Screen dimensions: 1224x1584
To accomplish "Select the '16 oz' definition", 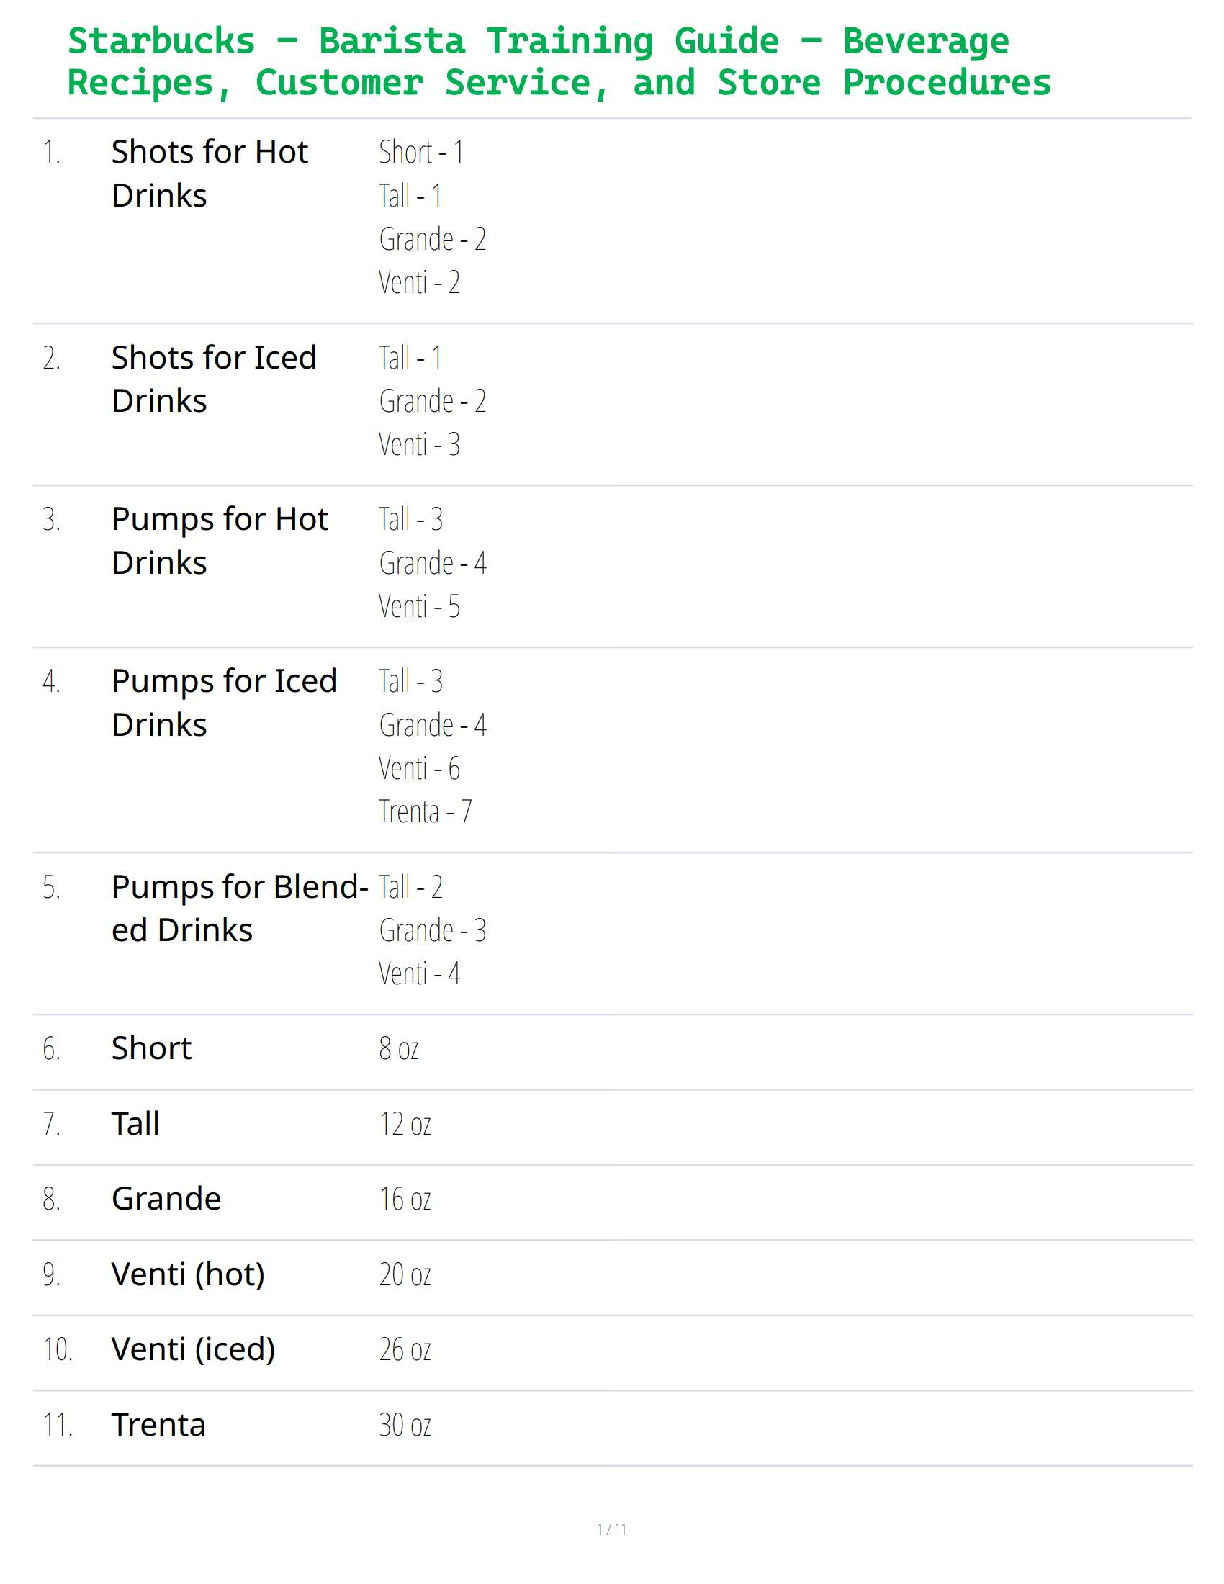I will [405, 1199].
